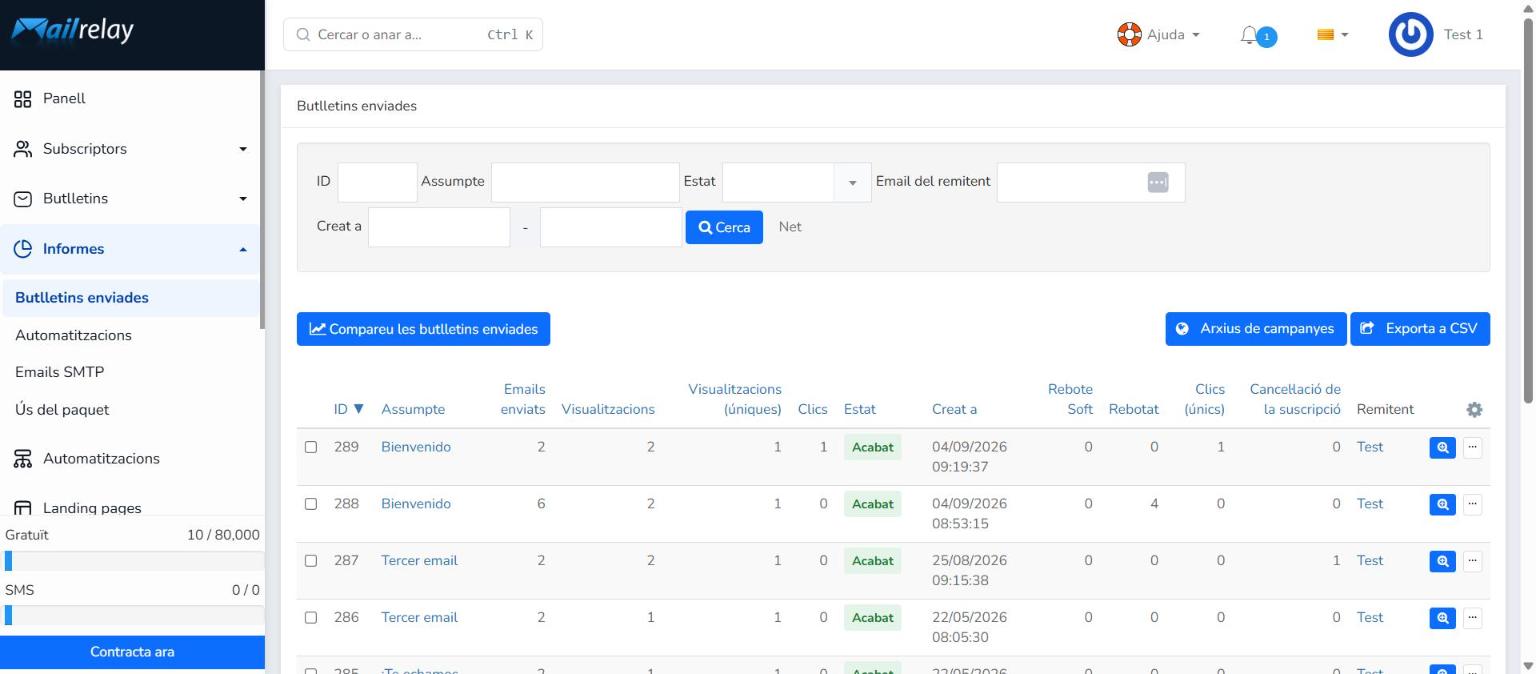The image size is (1536, 674).
Task: Click the Catalan flag language icon
Action: pos(1326,35)
